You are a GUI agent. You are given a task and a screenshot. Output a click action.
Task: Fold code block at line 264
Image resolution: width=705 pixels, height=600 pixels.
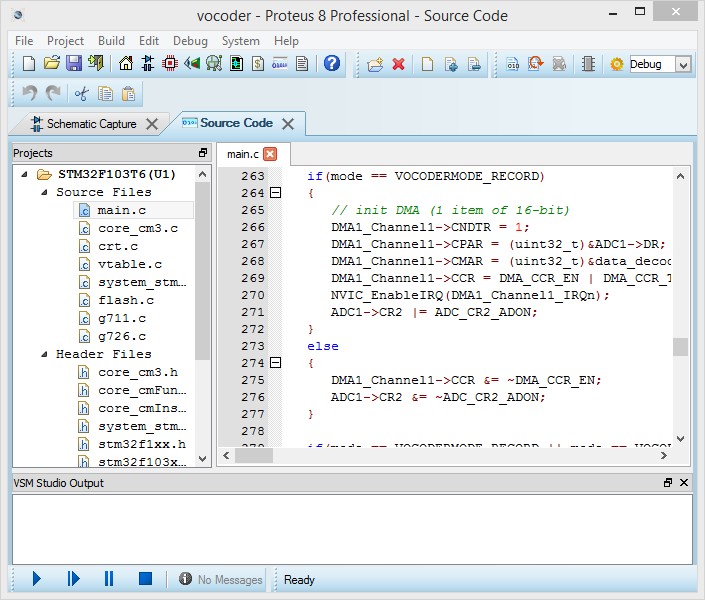tap(276, 193)
